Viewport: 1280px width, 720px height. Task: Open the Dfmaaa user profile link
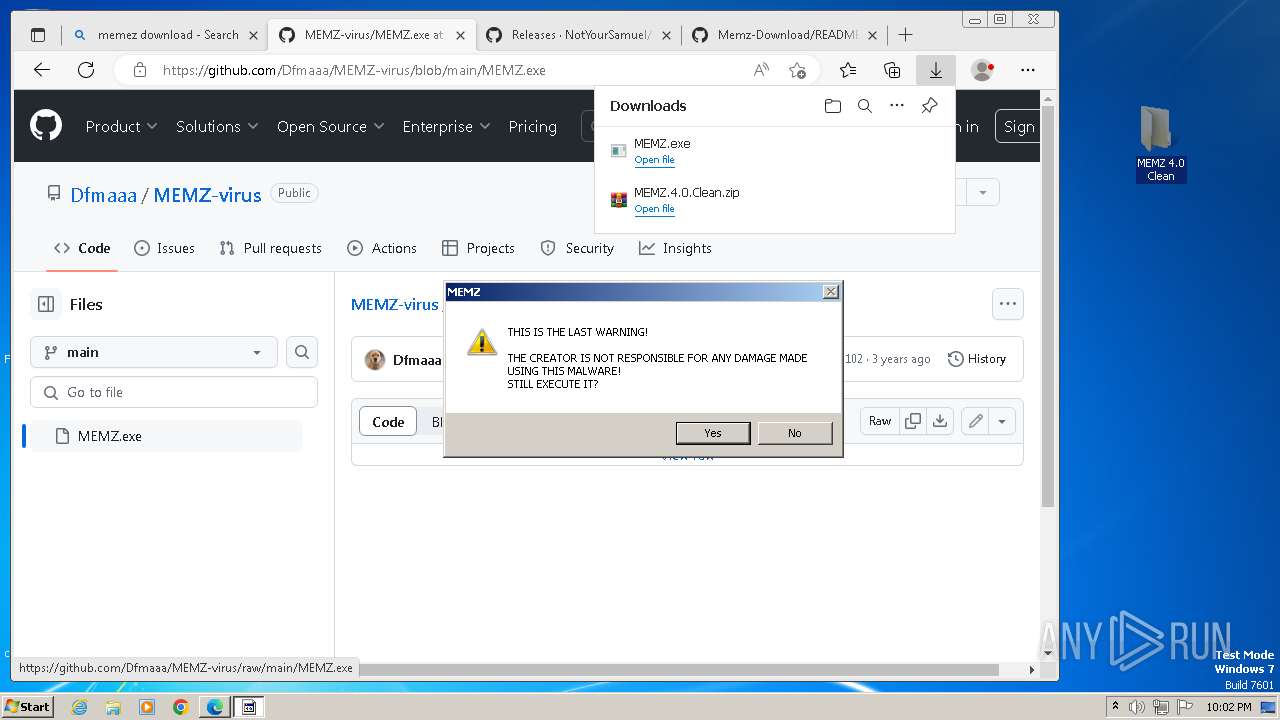(x=103, y=195)
